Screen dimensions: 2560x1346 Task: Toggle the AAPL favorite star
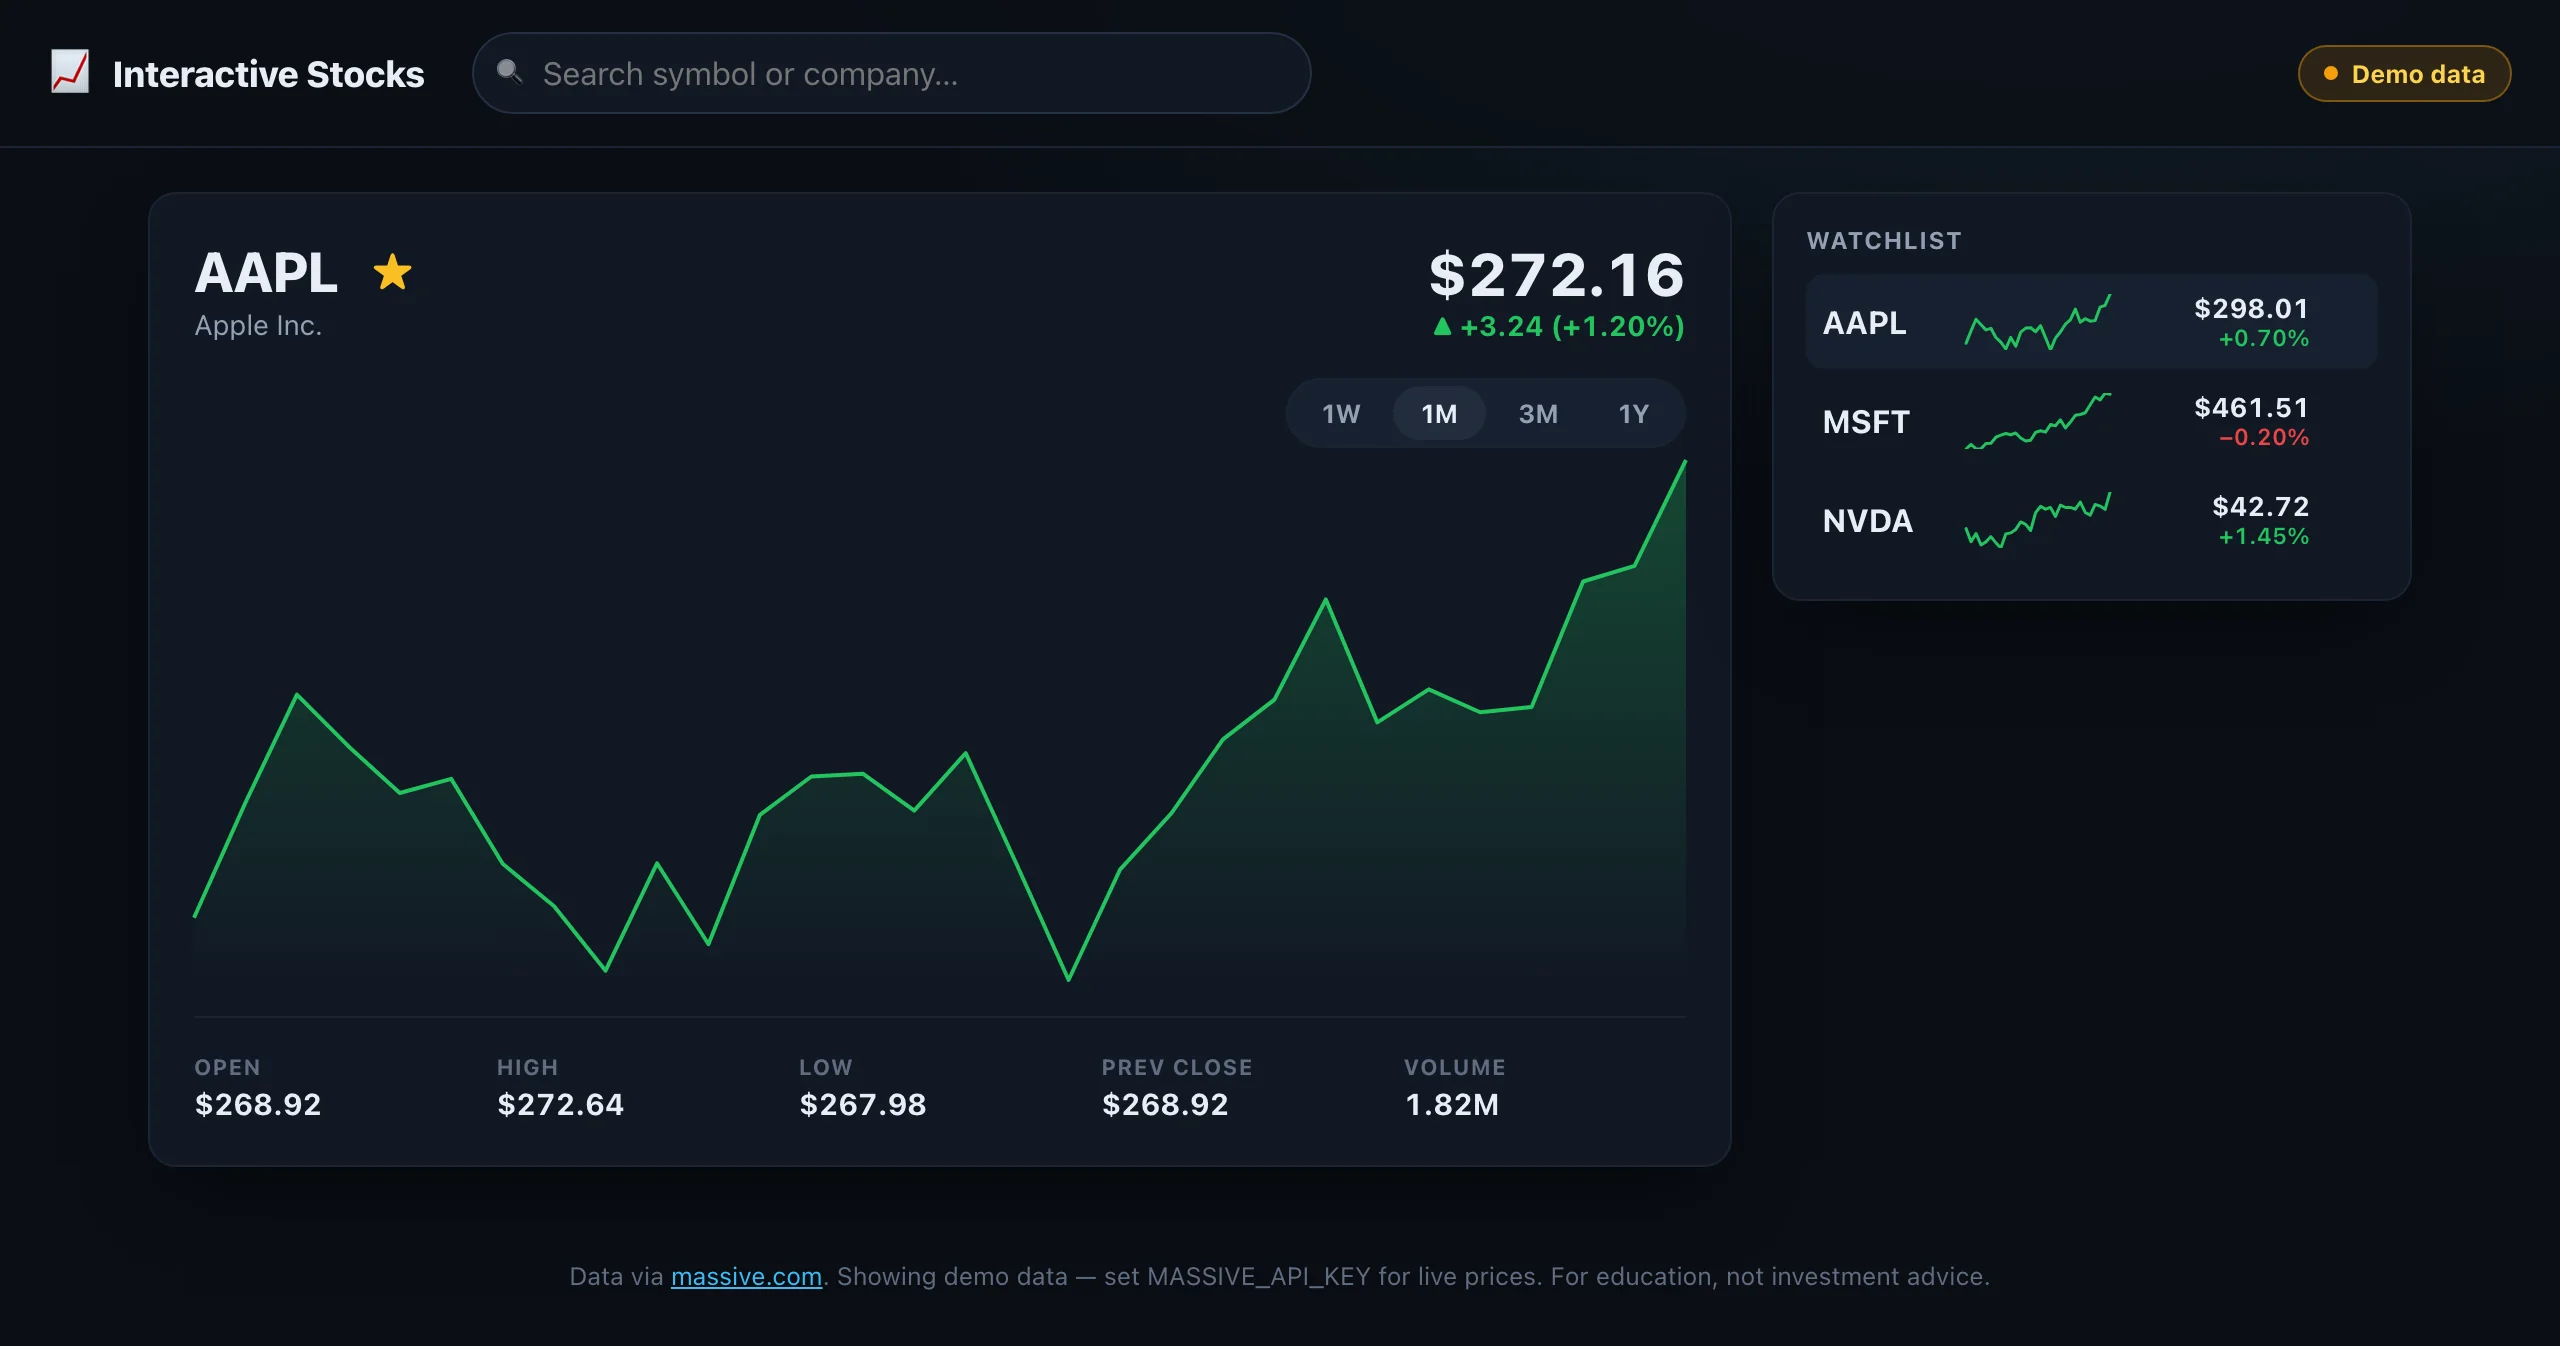392,272
